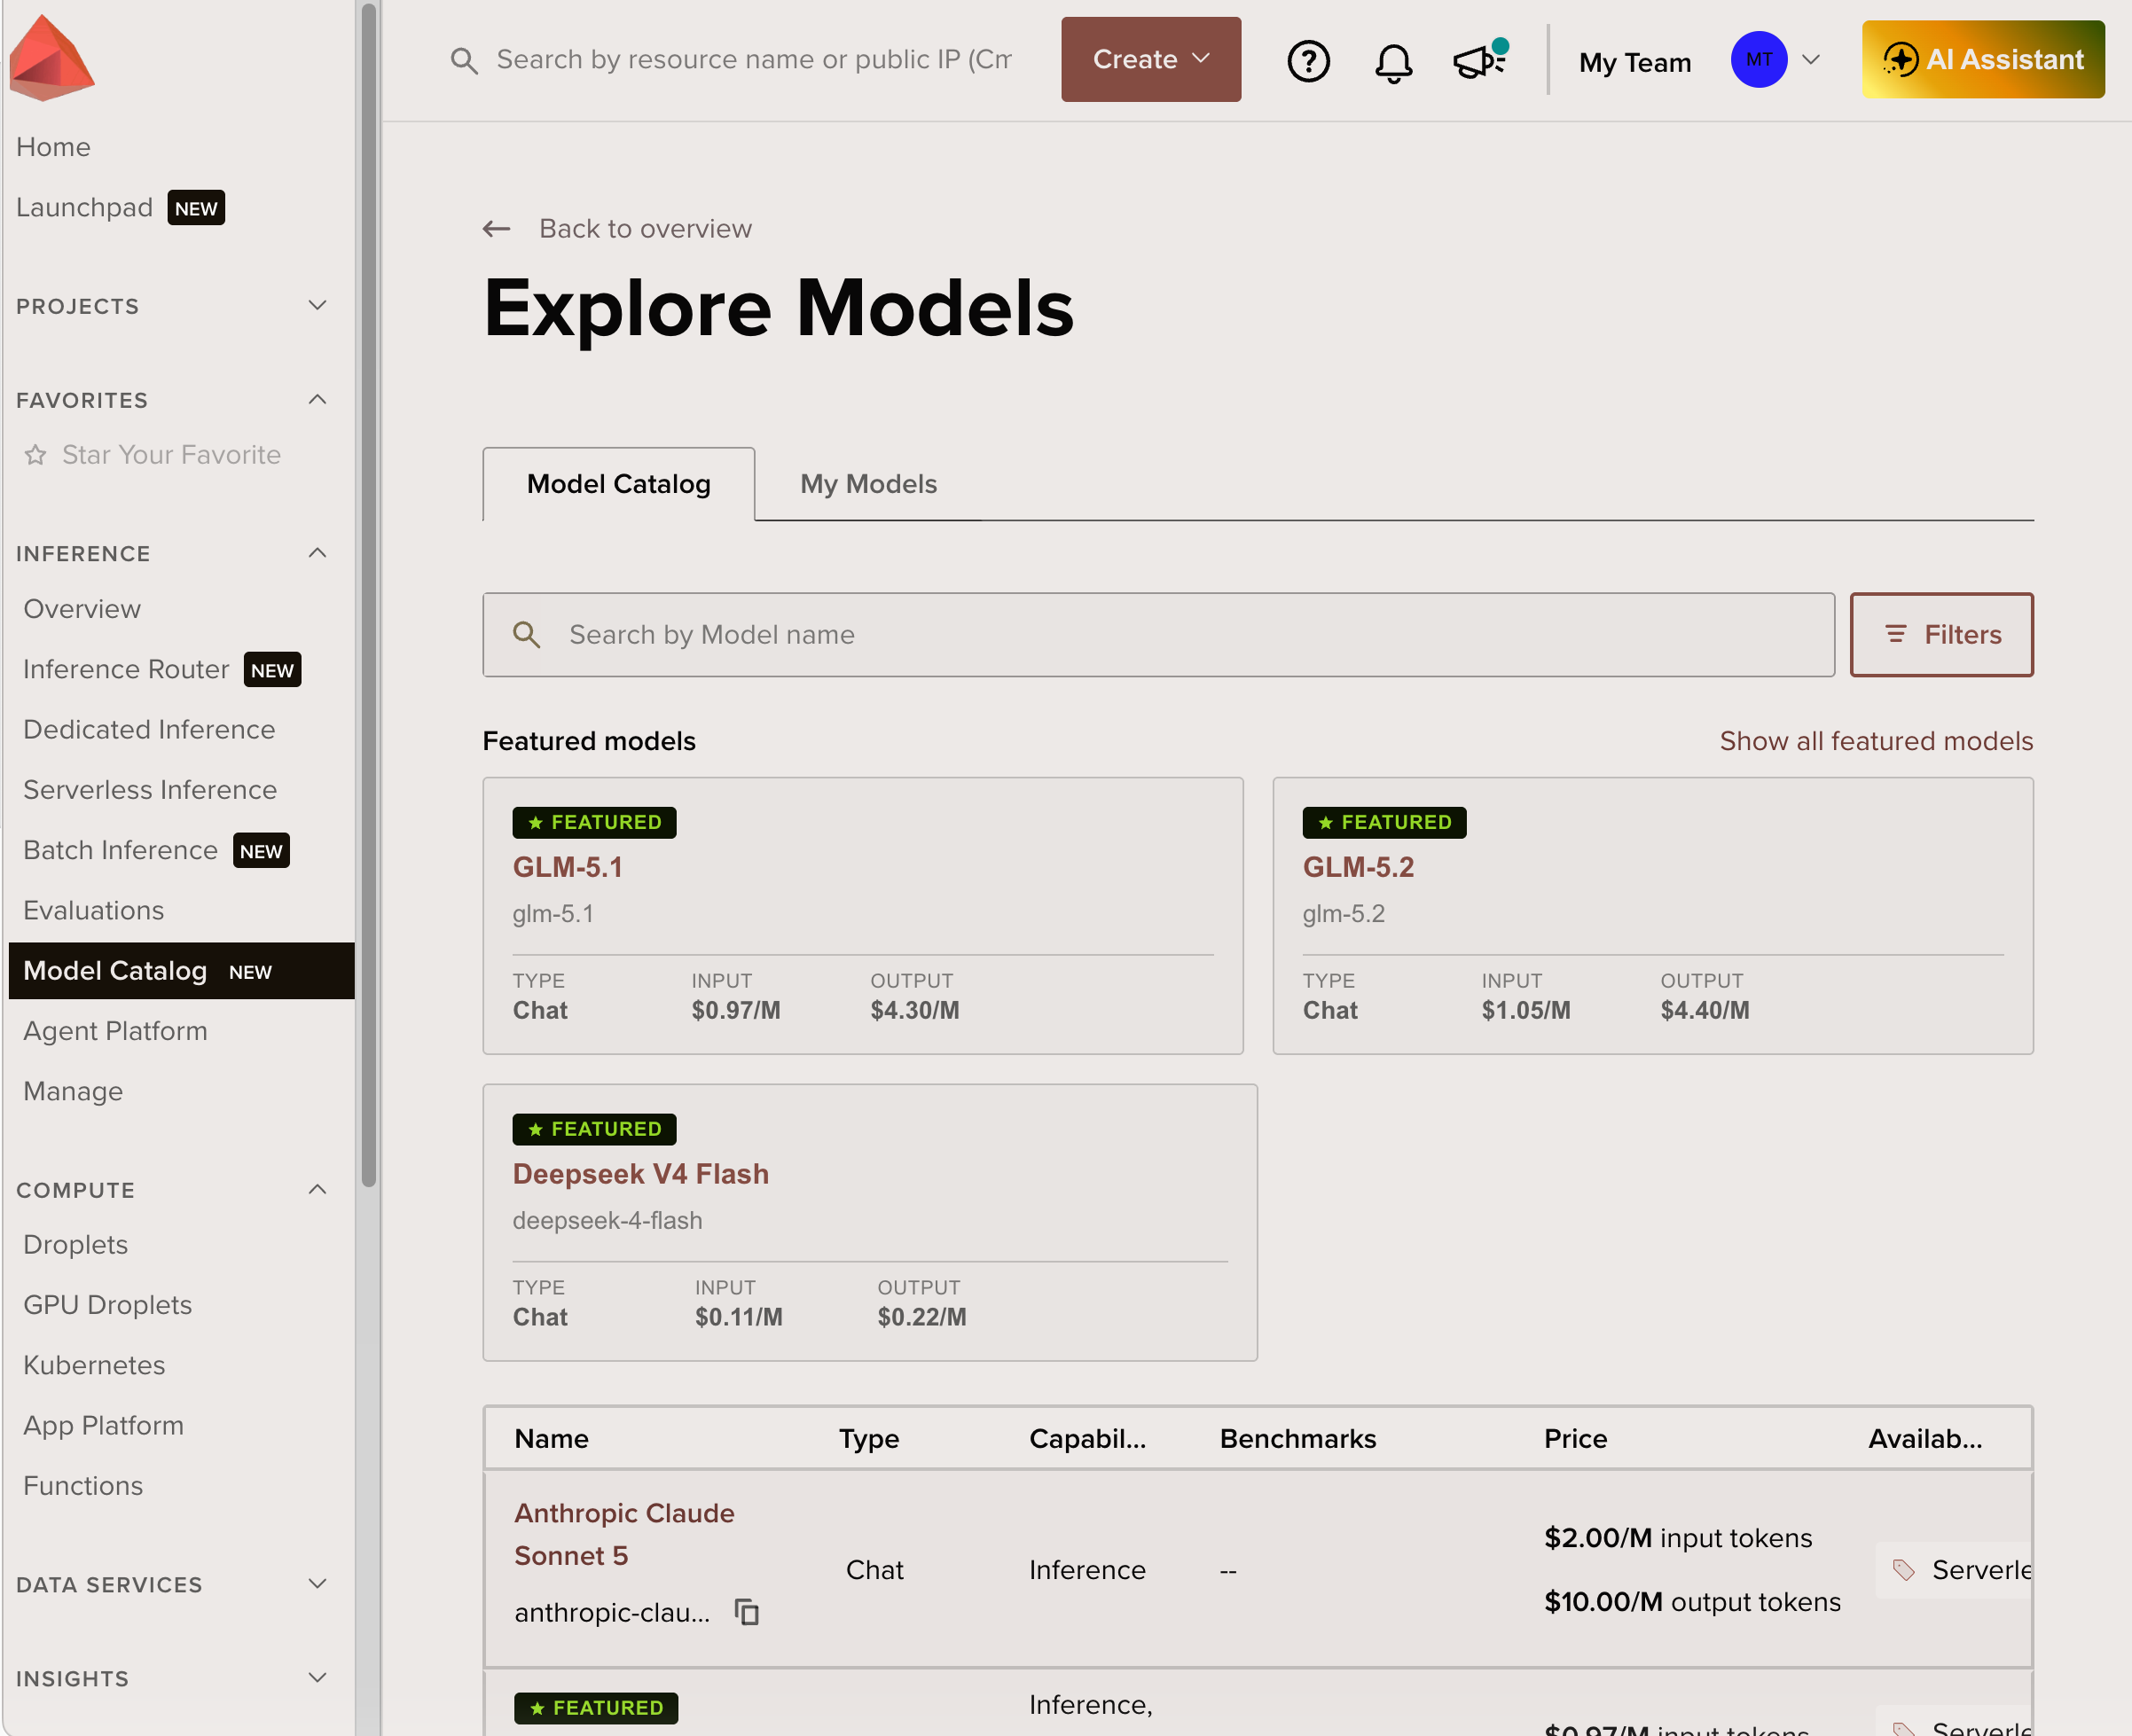Click the deepseek-4-flash model ID text
Viewport: 2132px width, 1736px height.
[607, 1220]
